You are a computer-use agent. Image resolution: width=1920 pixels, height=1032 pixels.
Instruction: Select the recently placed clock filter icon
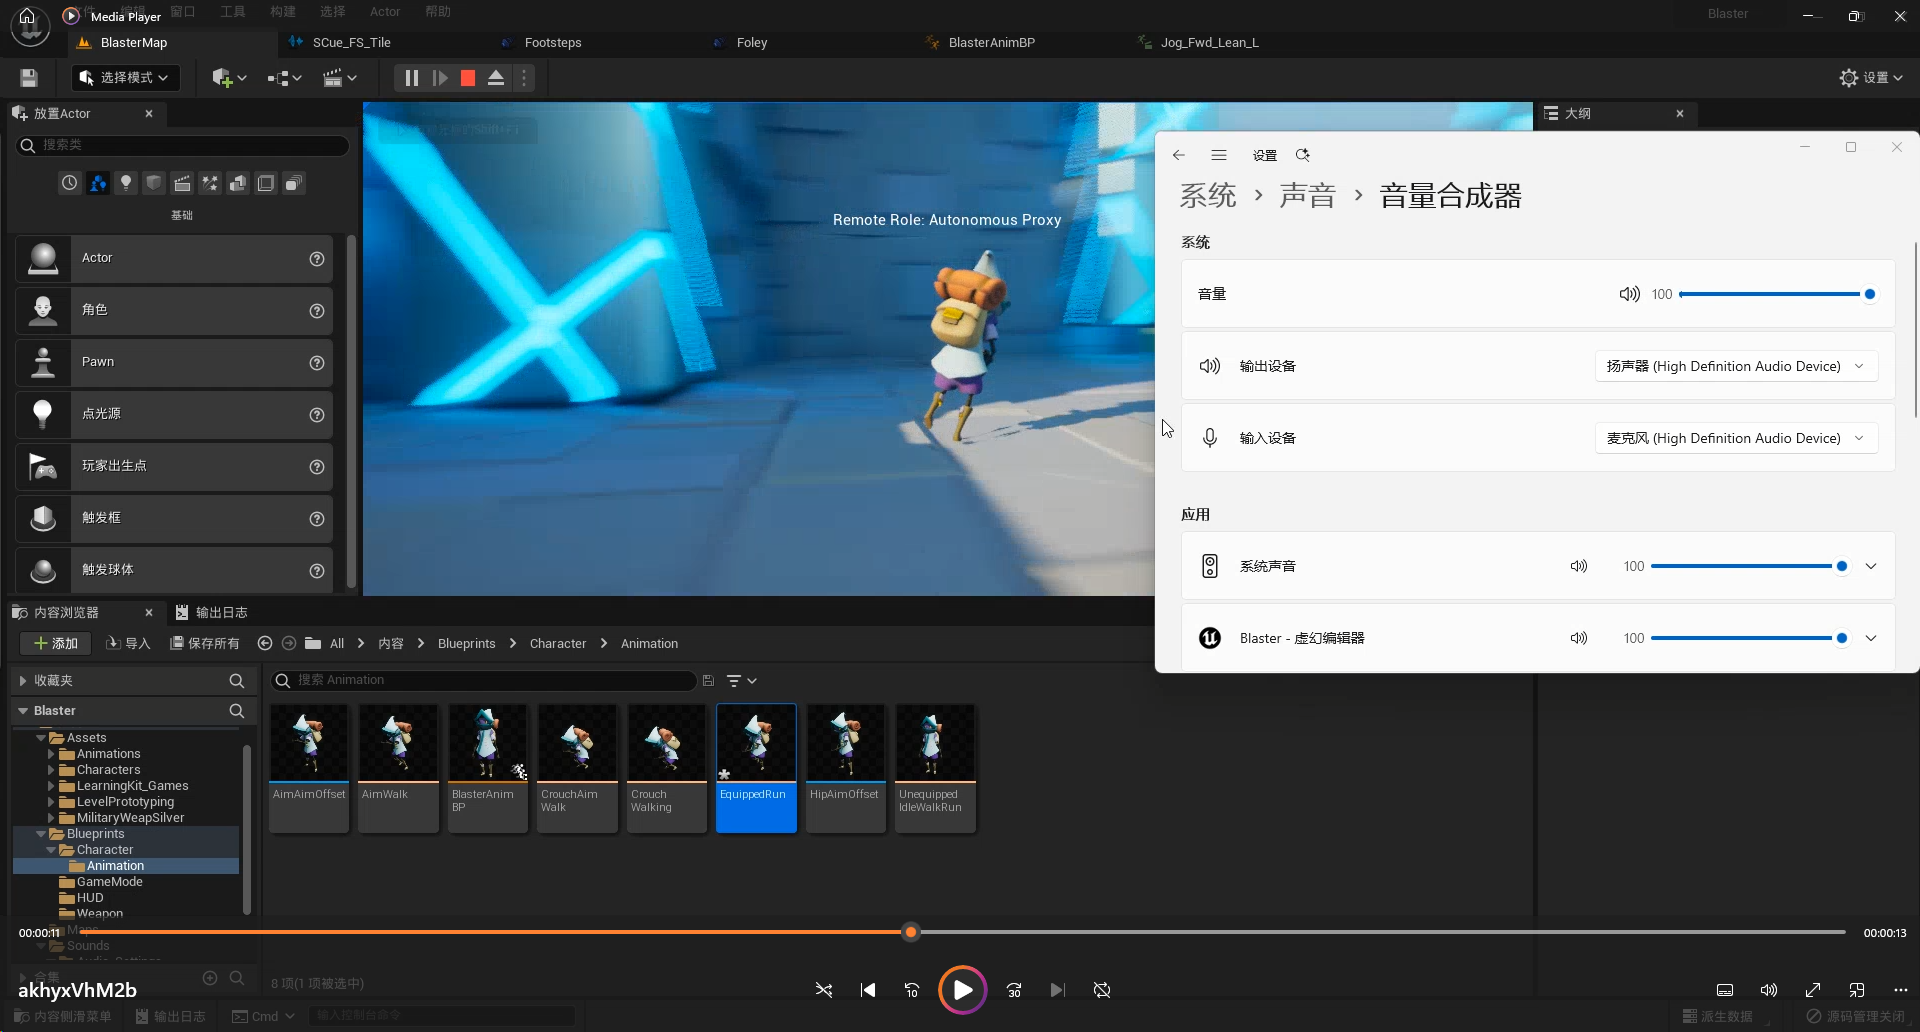[x=69, y=183]
